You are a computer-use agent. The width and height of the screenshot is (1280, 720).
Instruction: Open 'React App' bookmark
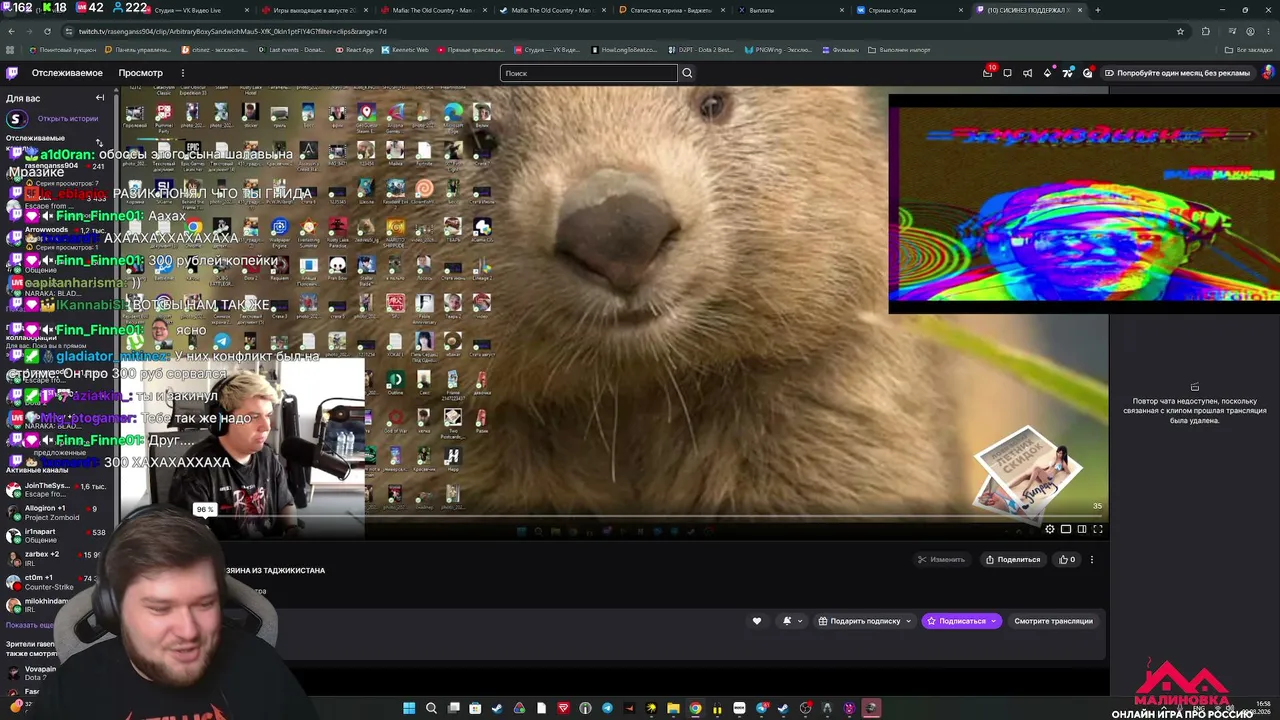[354, 49]
